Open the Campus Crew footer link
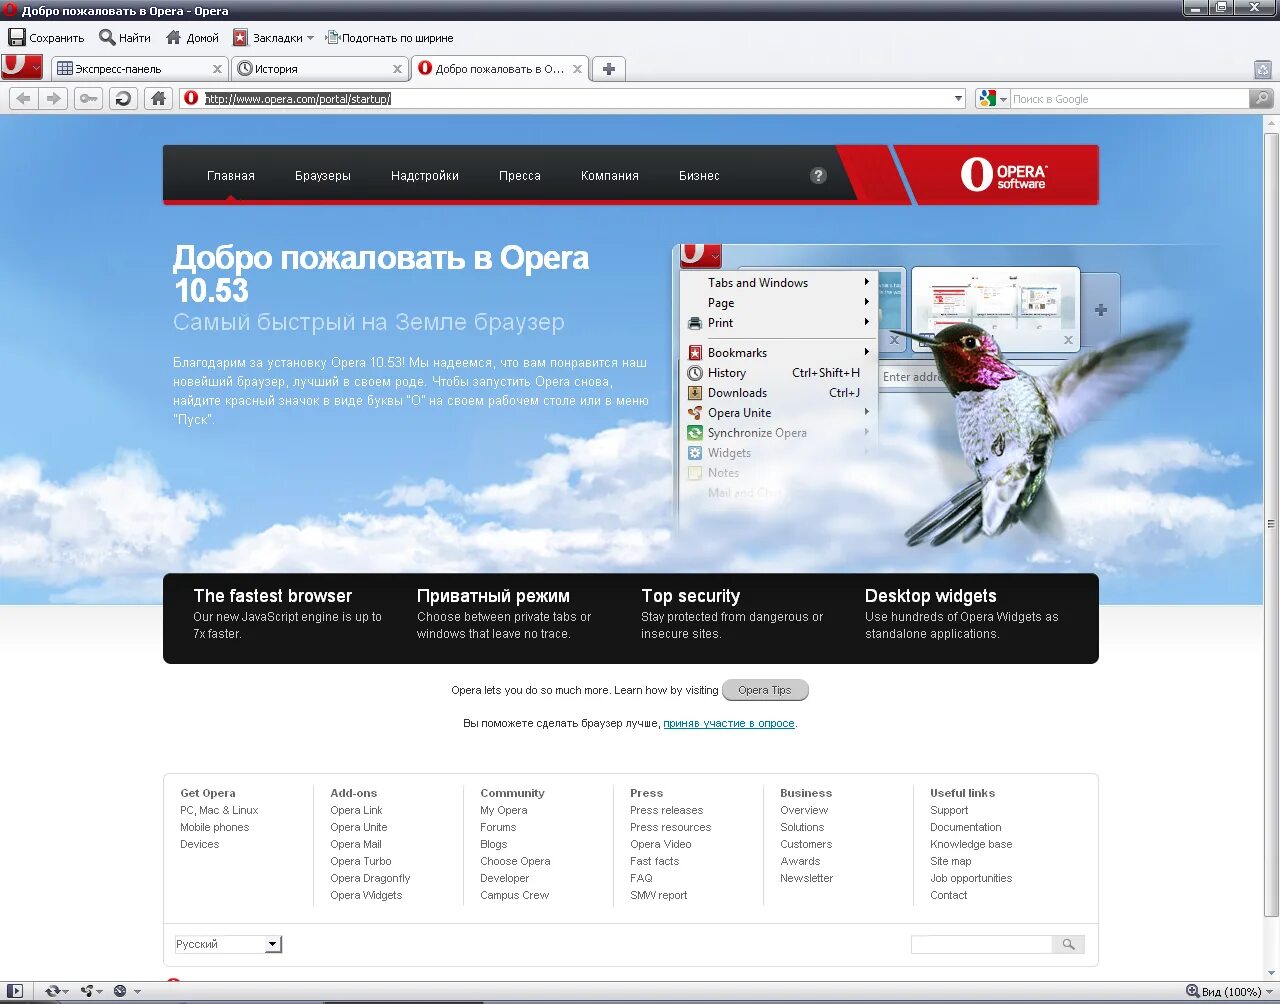 click(514, 895)
